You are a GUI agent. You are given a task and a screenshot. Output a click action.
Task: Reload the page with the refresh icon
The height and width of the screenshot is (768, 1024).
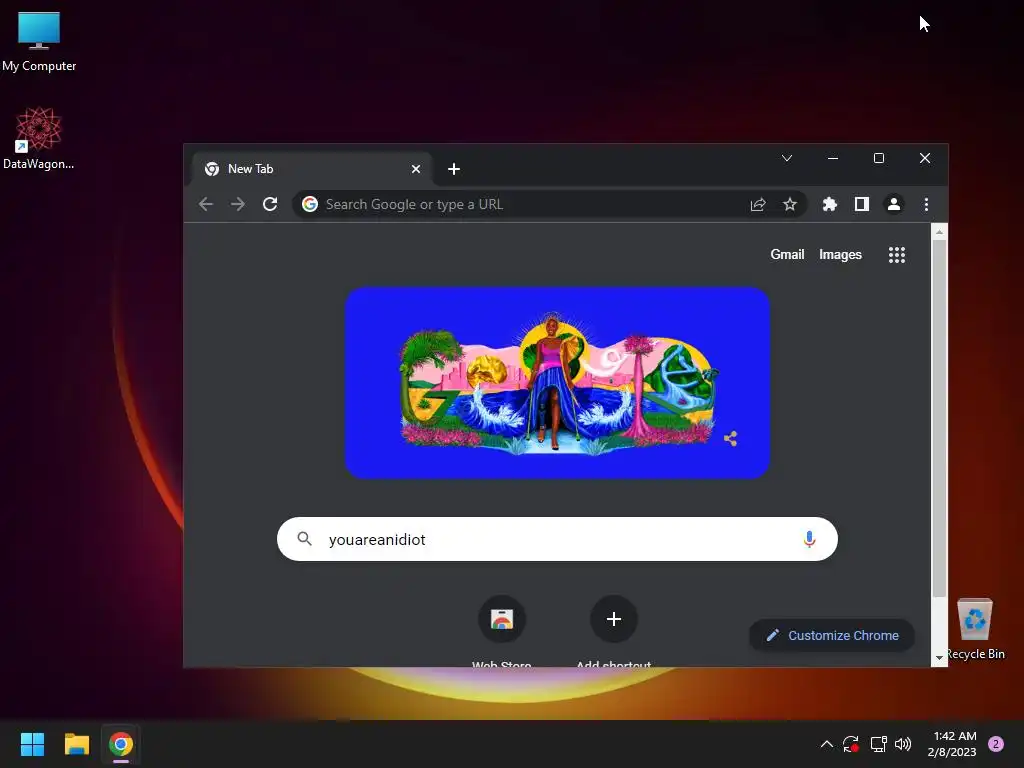270,204
